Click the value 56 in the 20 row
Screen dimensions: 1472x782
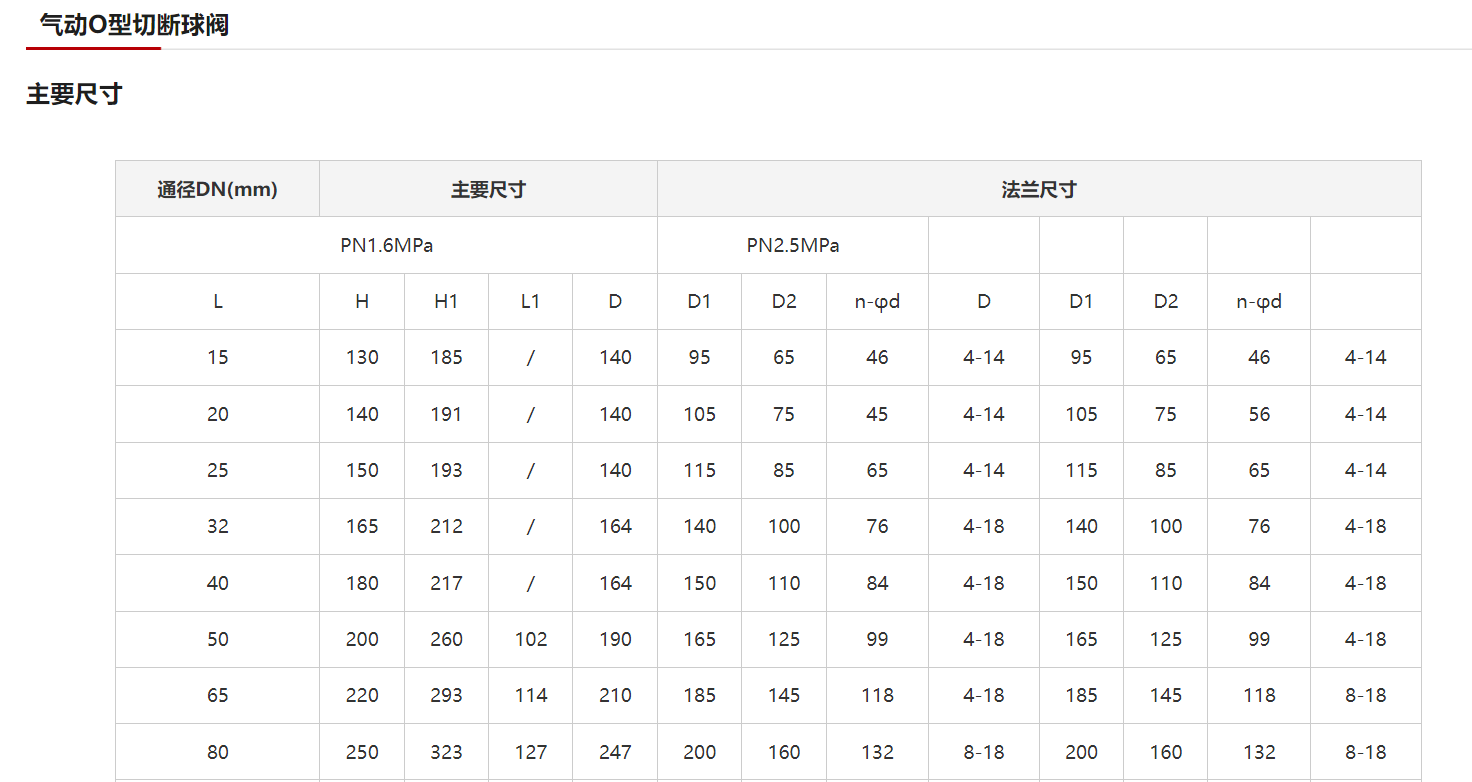pos(1259,414)
